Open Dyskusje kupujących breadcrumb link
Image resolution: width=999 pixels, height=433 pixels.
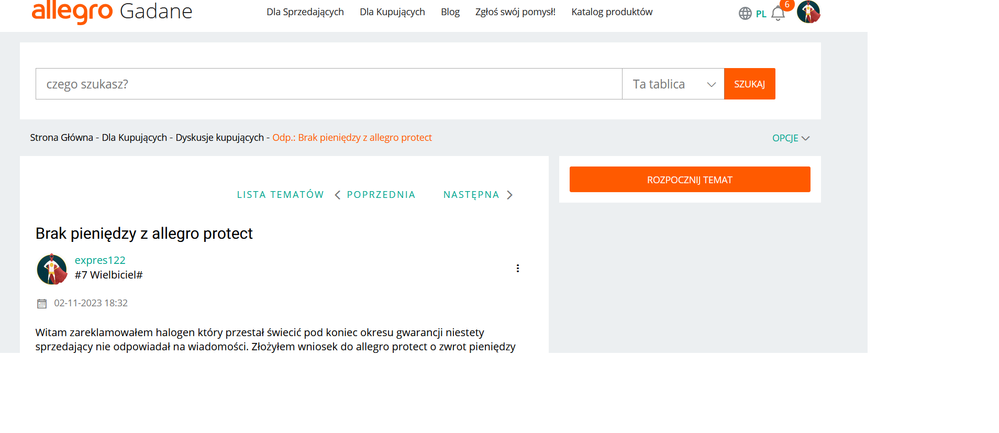(220, 137)
